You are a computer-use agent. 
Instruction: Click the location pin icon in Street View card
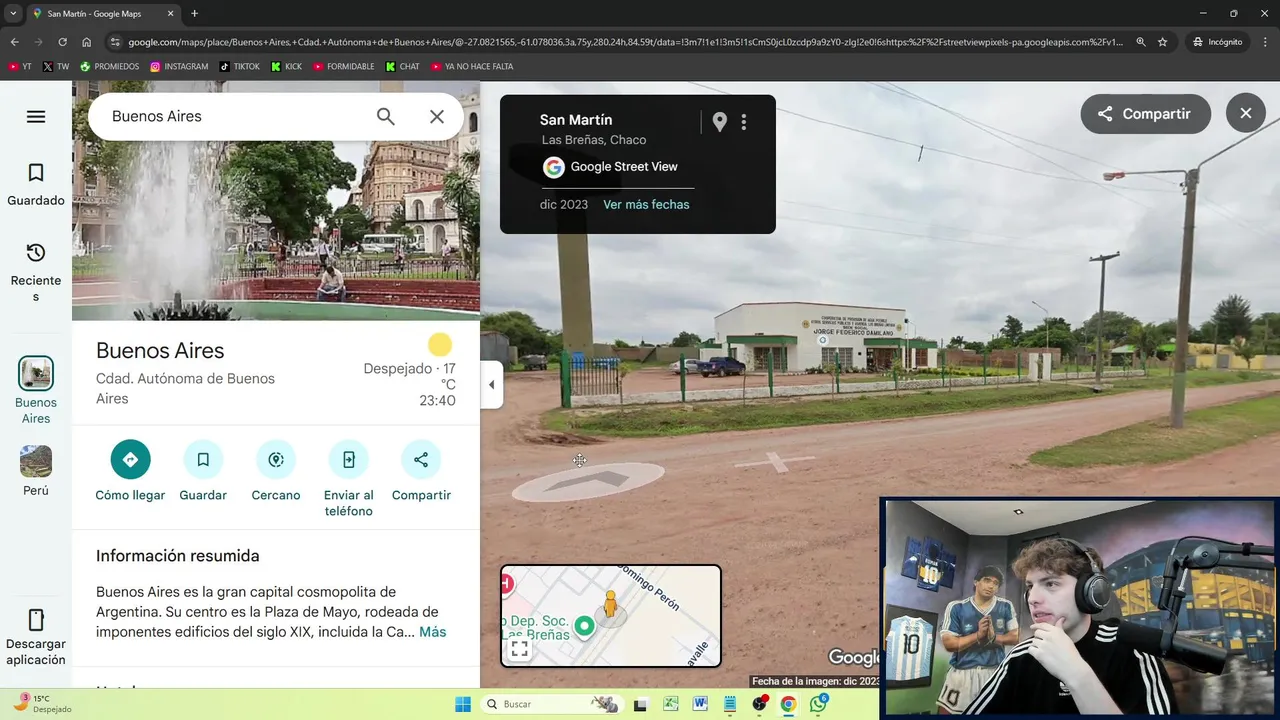(719, 122)
